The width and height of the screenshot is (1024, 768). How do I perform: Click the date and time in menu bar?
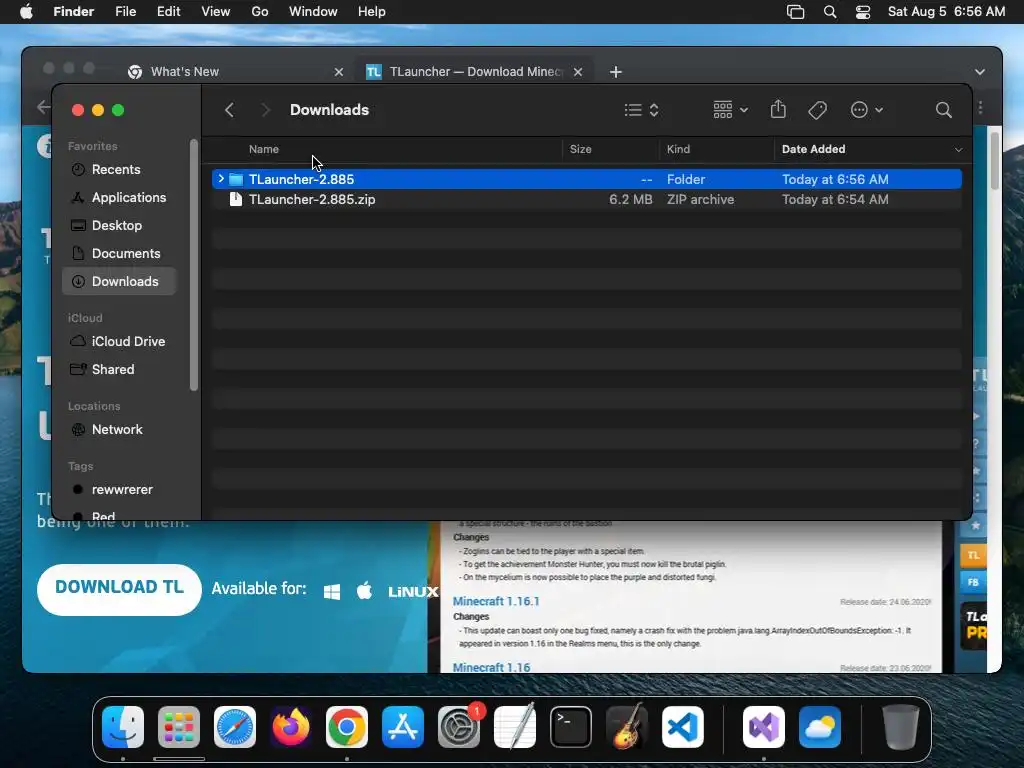pyautogui.click(x=946, y=12)
